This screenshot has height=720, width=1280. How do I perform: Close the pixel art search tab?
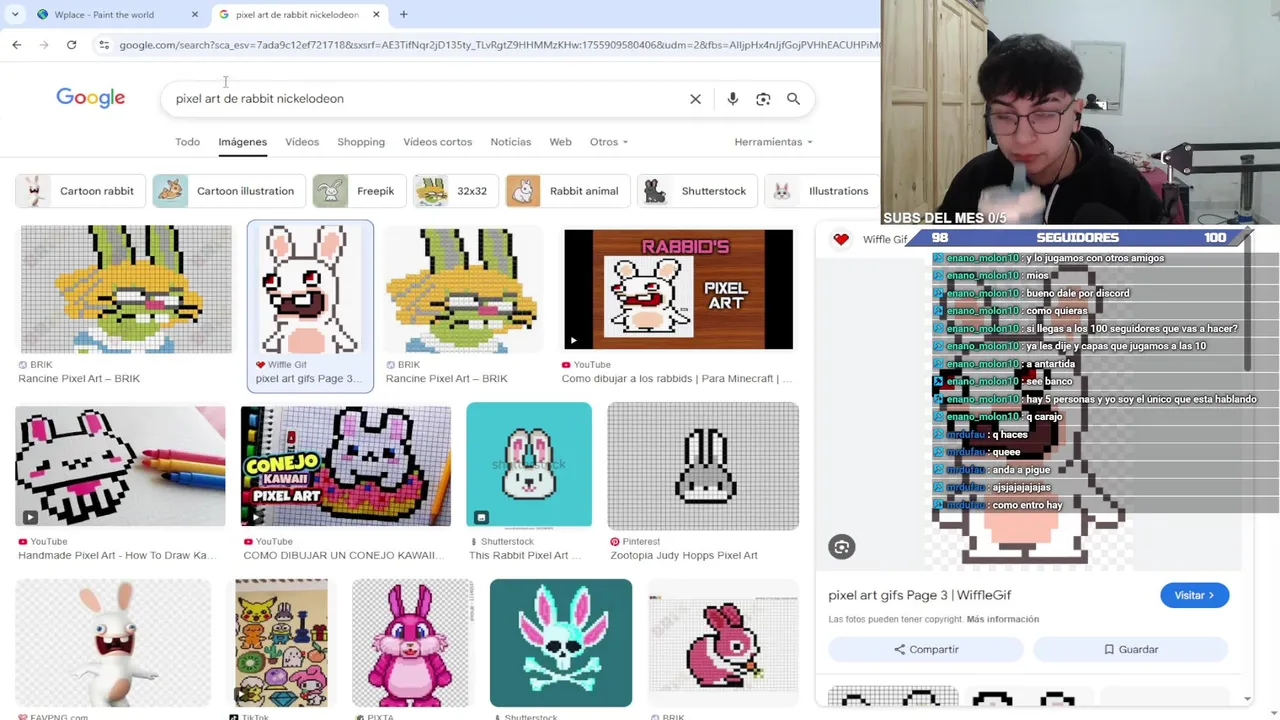(376, 14)
